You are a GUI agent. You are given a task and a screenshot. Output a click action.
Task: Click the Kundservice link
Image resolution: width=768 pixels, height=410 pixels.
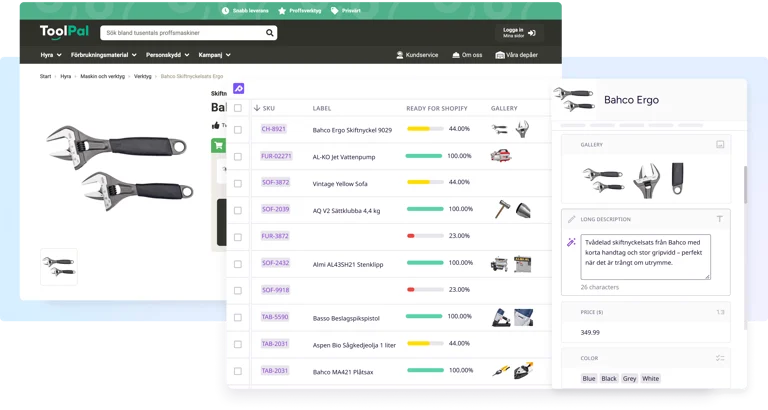pos(417,55)
